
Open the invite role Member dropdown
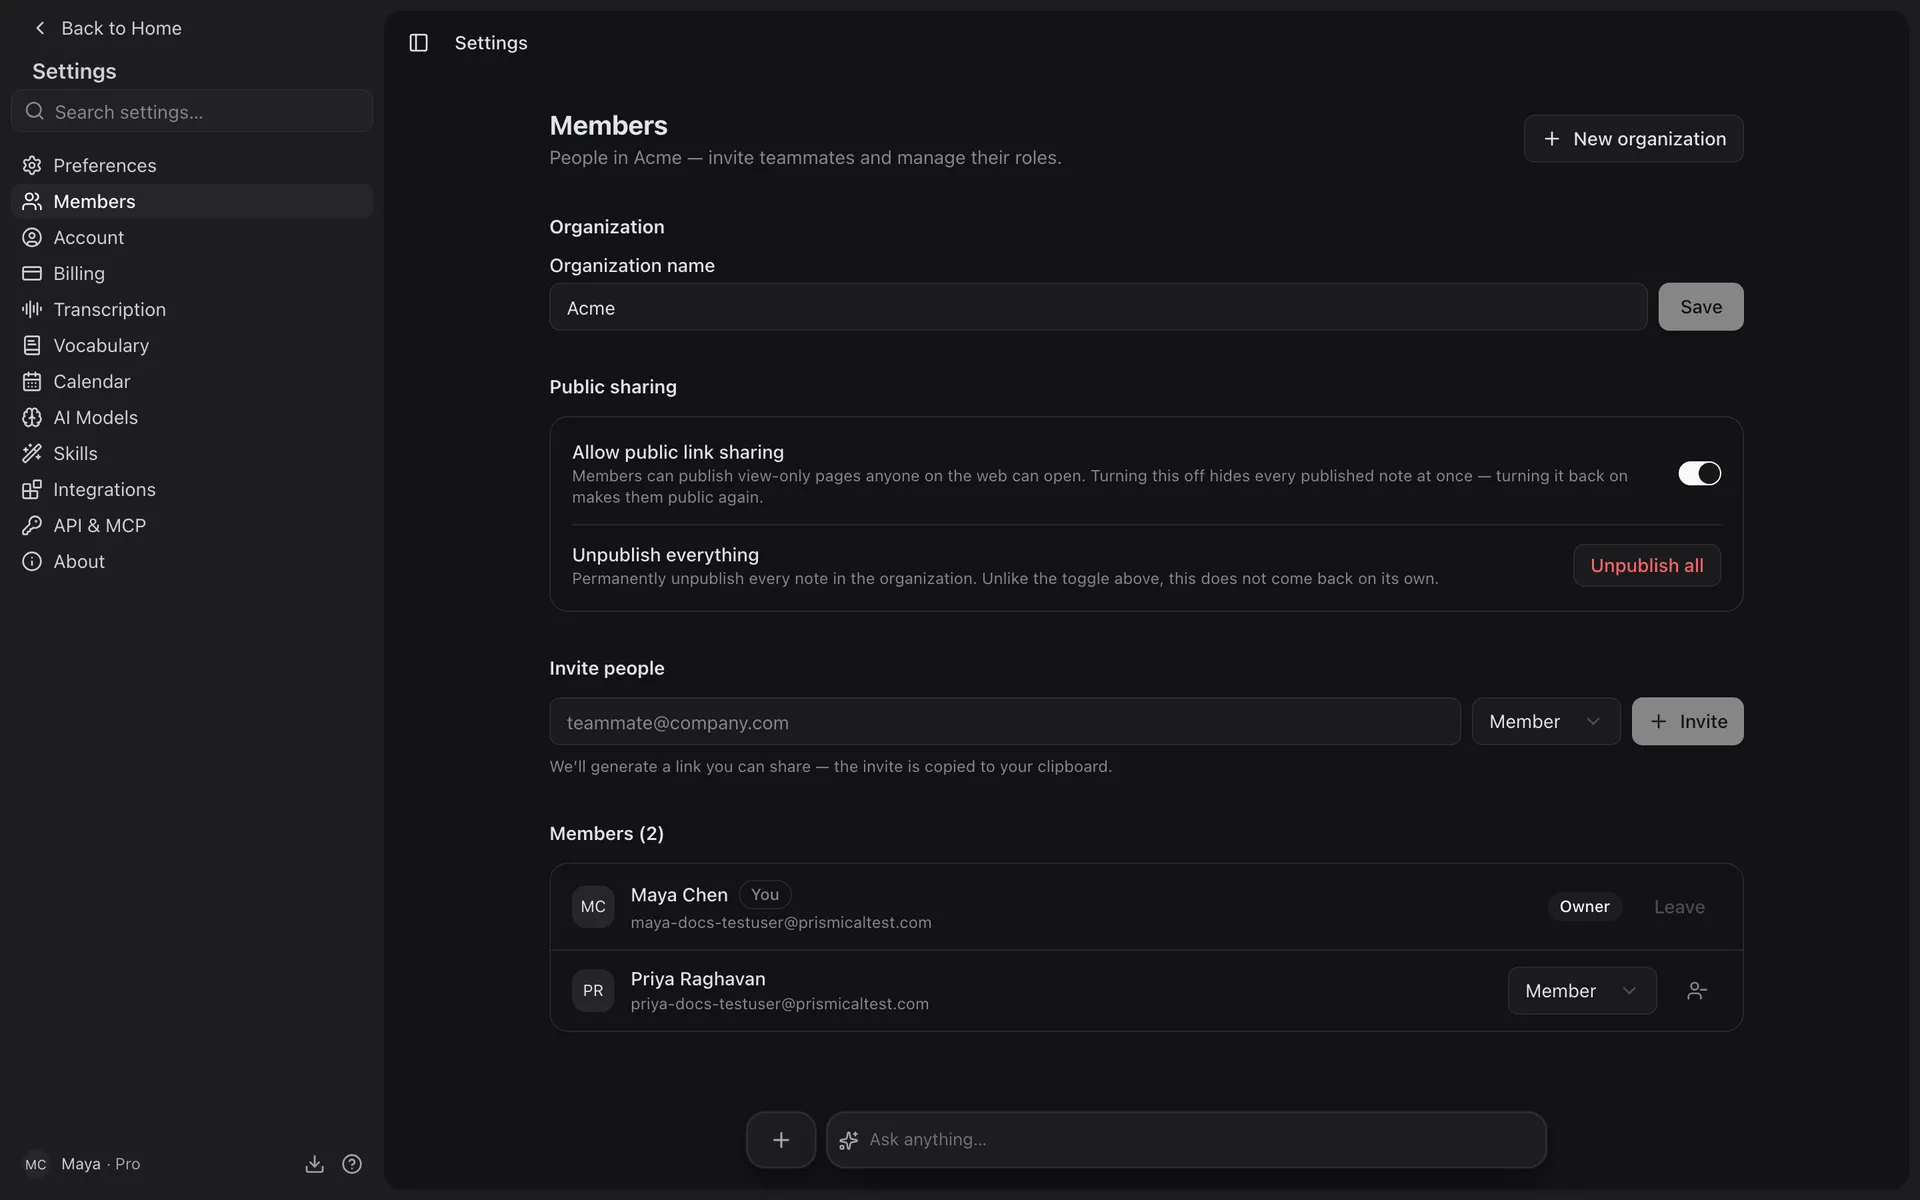[x=1546, y=721]
